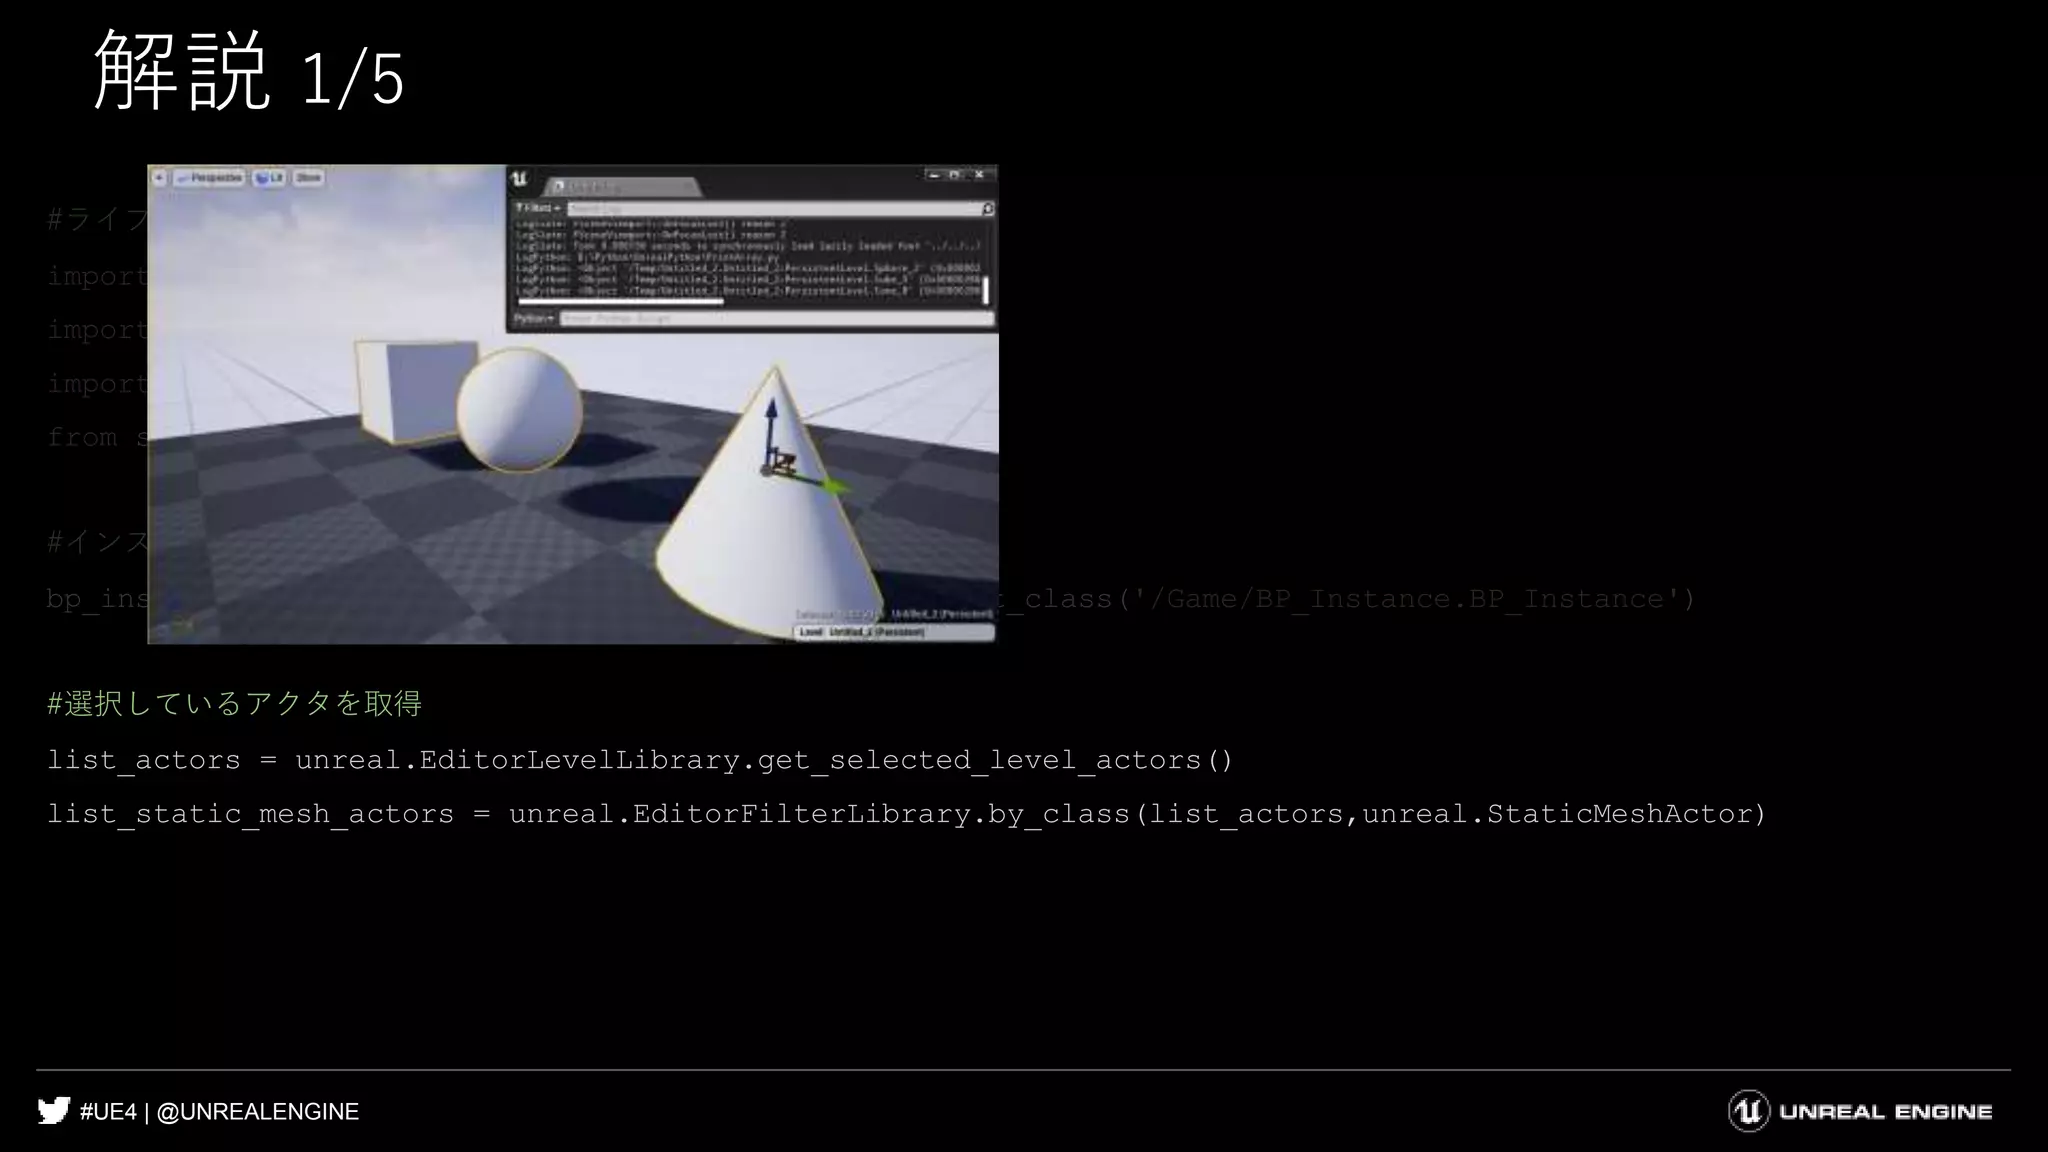This screenshot has height=1152, width=2048.
Task: Click the last LogPython Cone object line
Action: pyautogui.click(x=748, y=291)
